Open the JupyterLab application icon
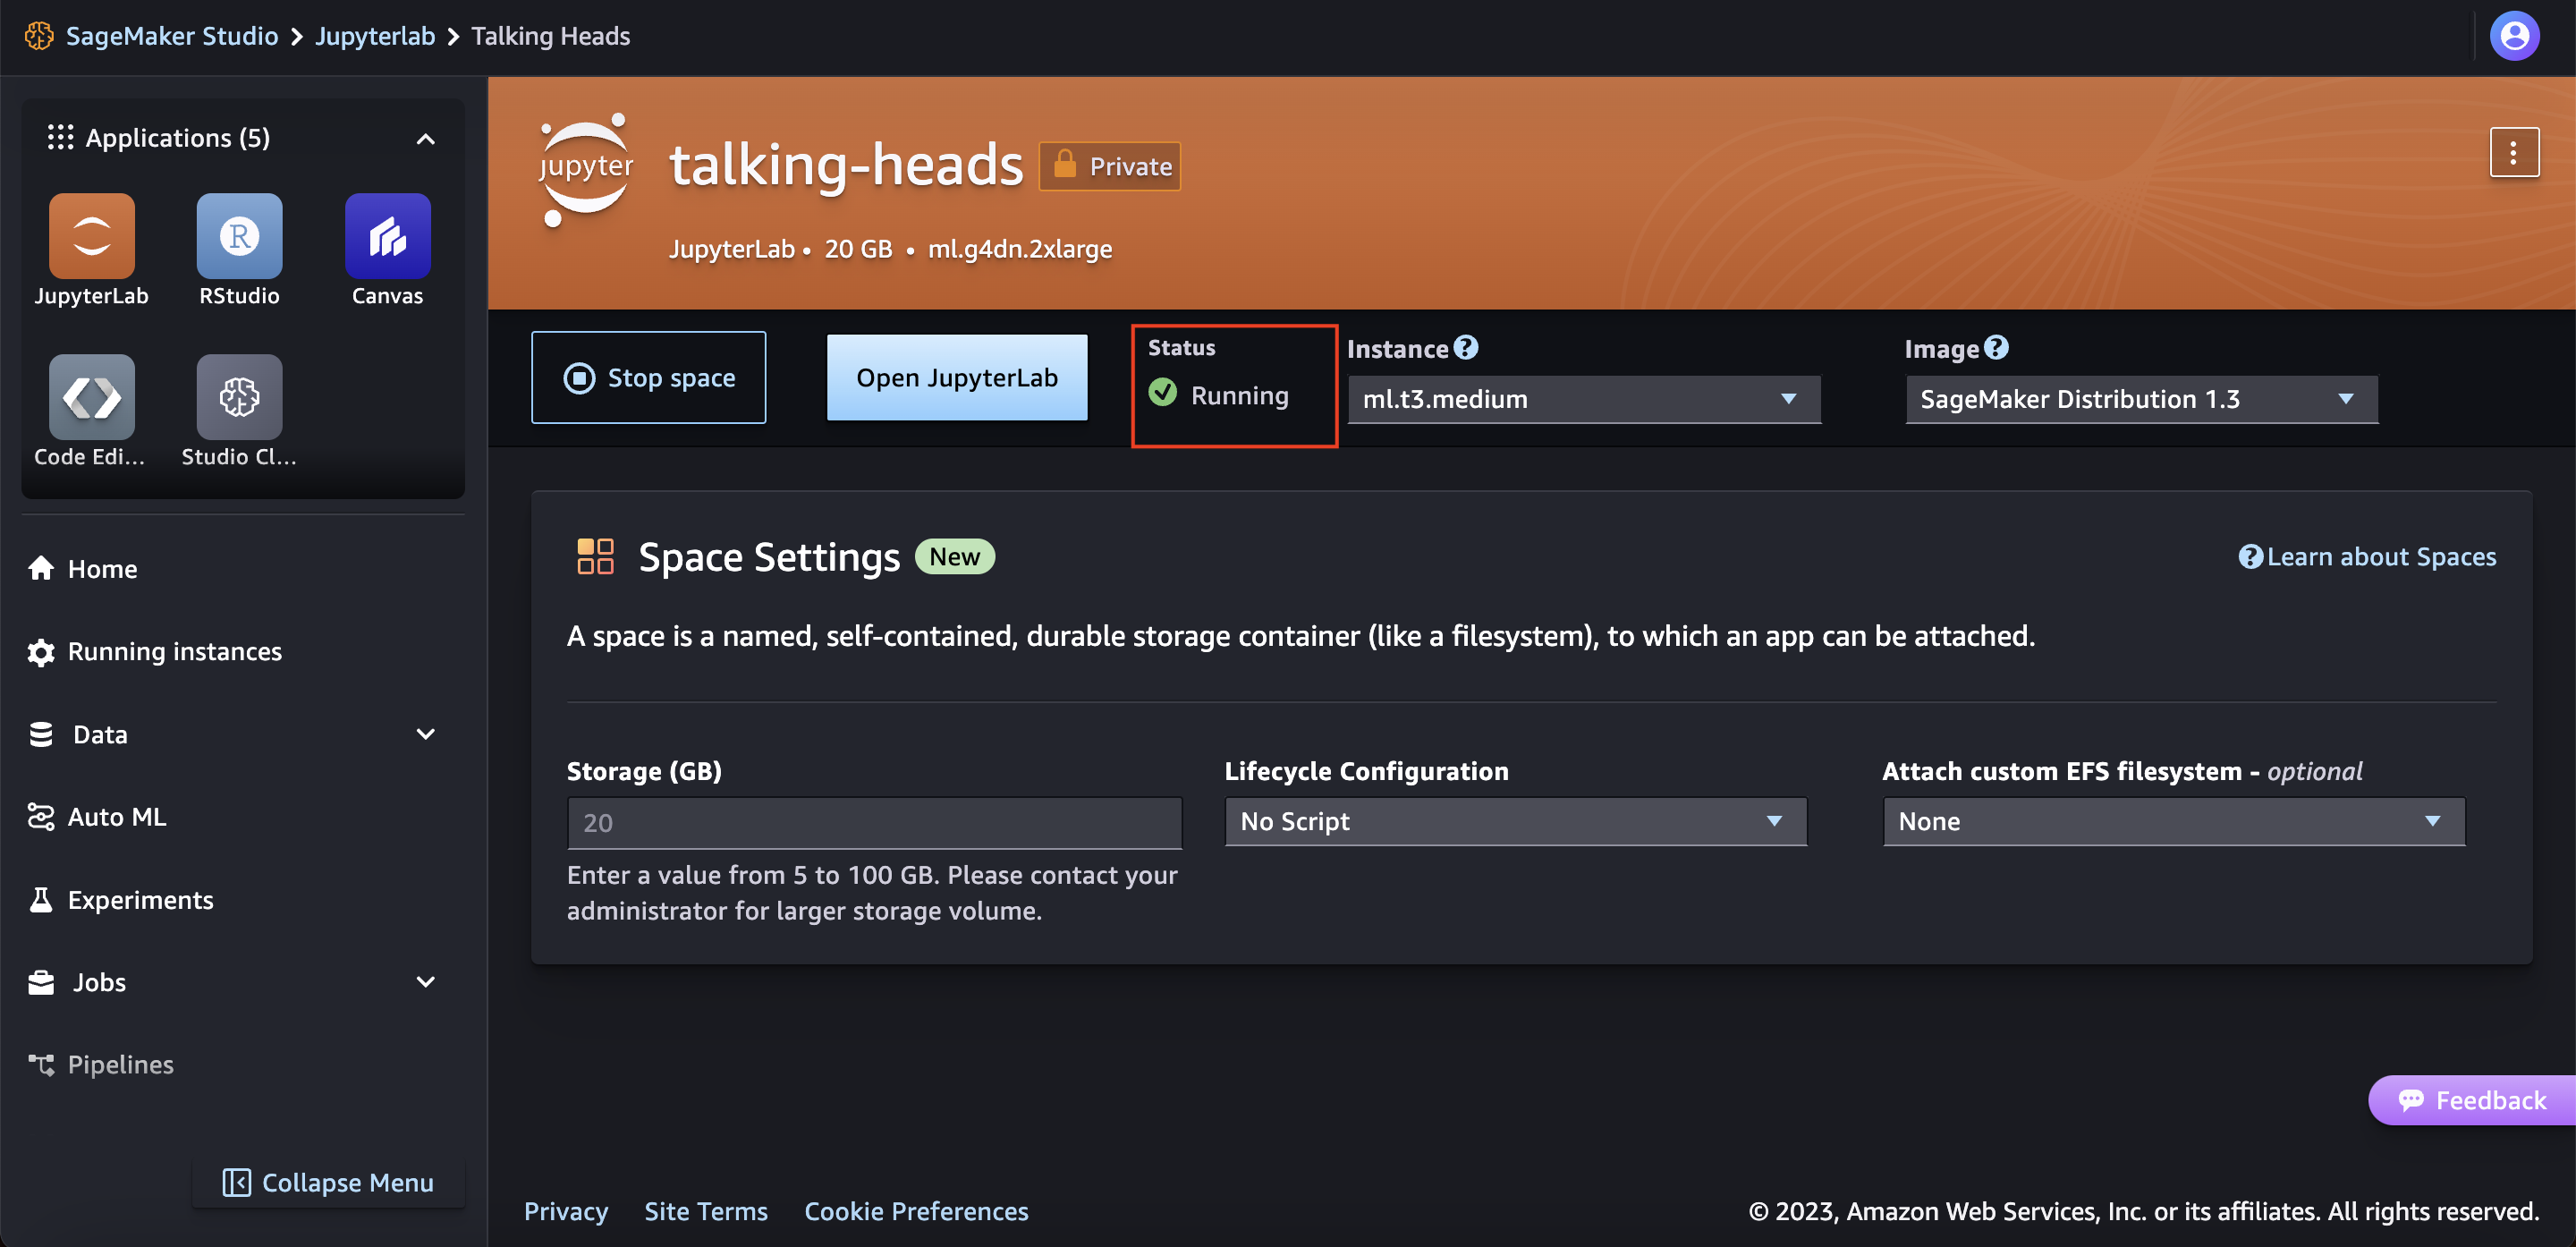Viewport: 2576px width, 1247px height. pos(91,236)
